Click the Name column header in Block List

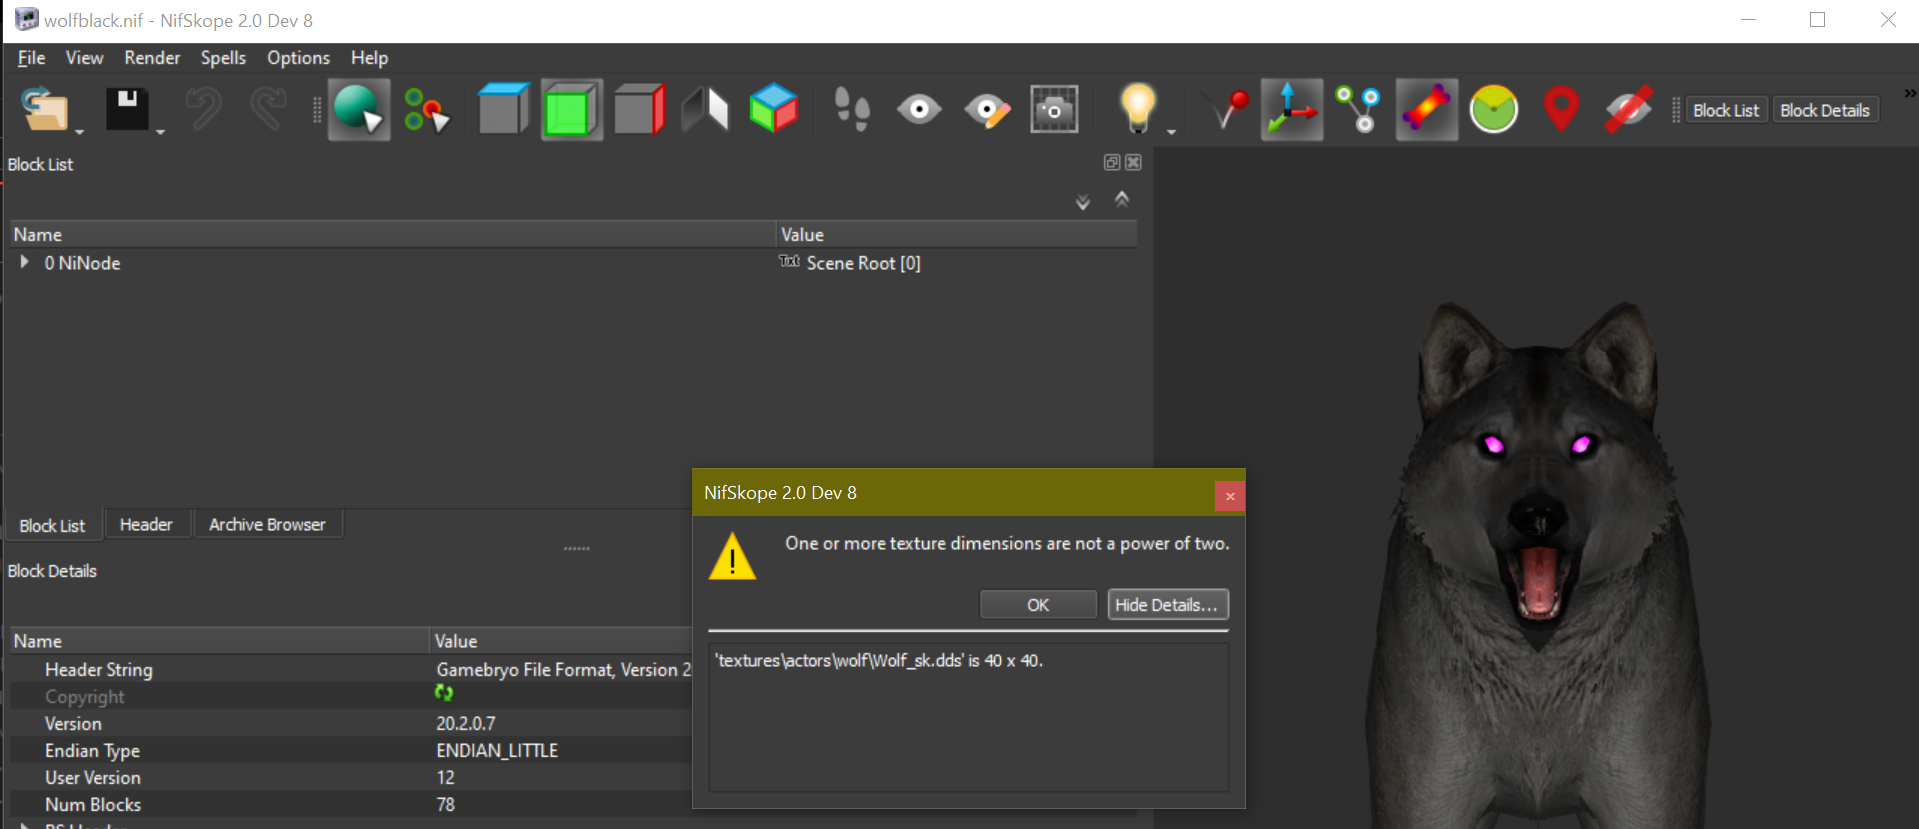(393, 234)
